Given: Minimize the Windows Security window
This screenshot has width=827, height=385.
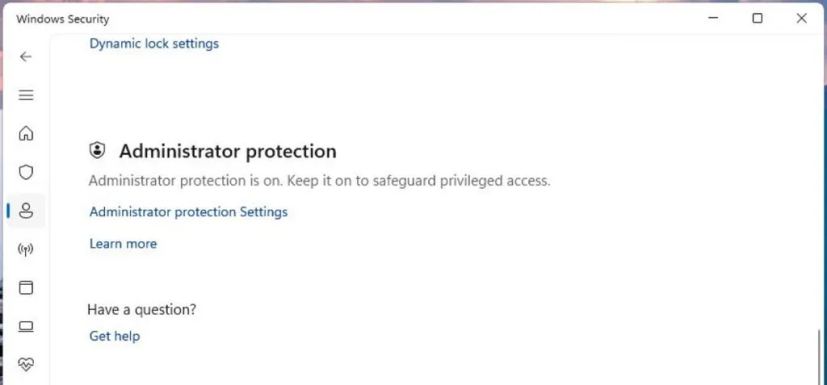Looking at the screenshot, I should [713, 18].
